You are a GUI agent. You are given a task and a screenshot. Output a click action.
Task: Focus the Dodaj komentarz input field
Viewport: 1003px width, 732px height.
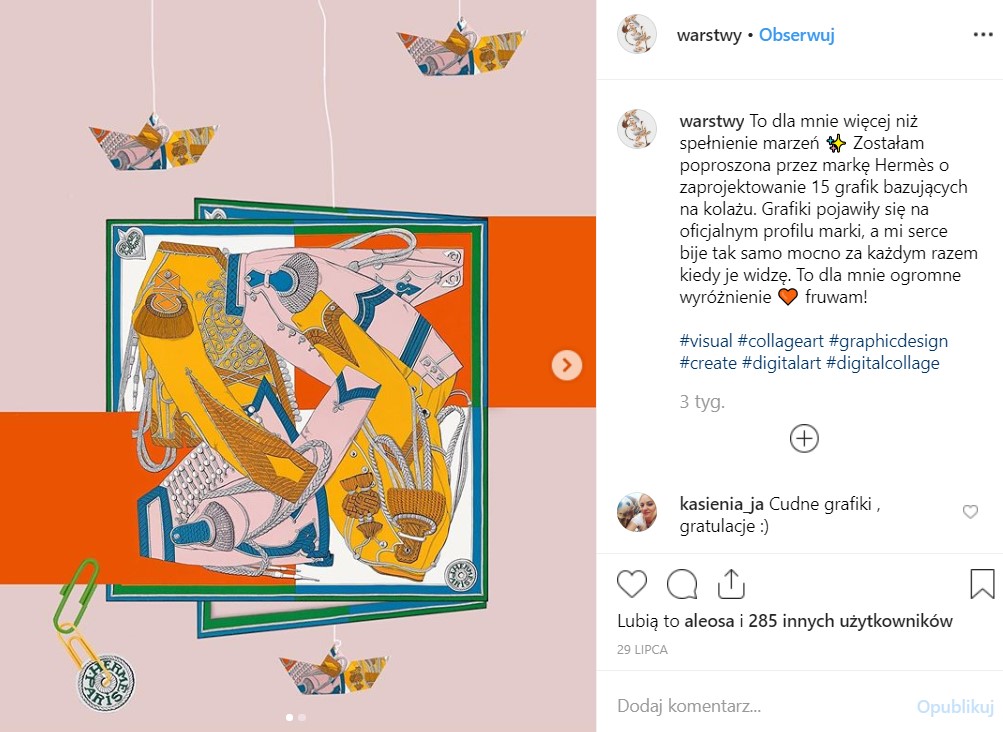pos(761,706)
